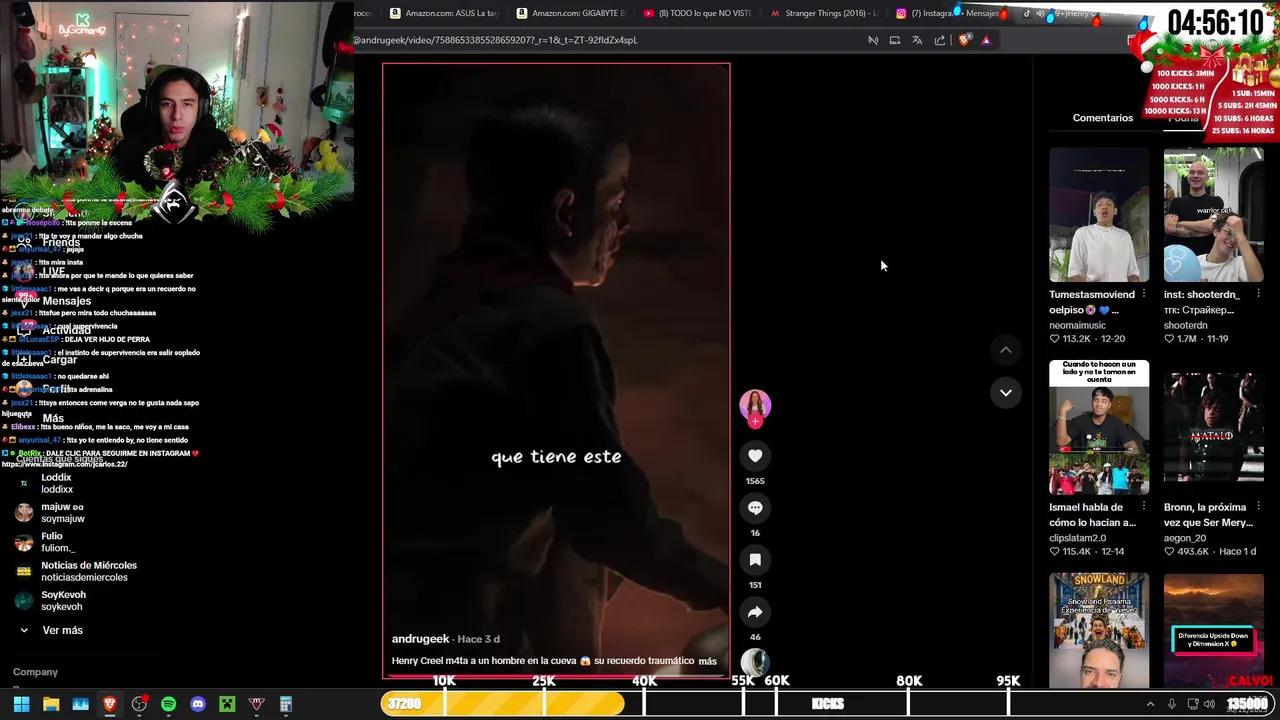Open Discord from the taskbar
This screenshot has width=1280, height=720.
(x=198, y=704)
